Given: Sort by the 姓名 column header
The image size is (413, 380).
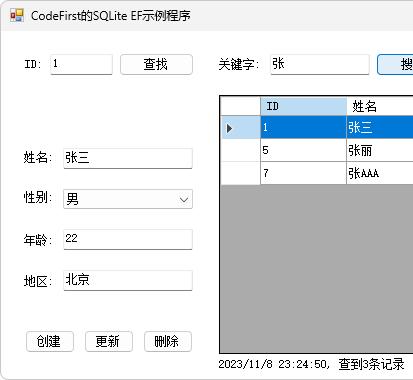Looking at the screenshot, I should [380, 106].
